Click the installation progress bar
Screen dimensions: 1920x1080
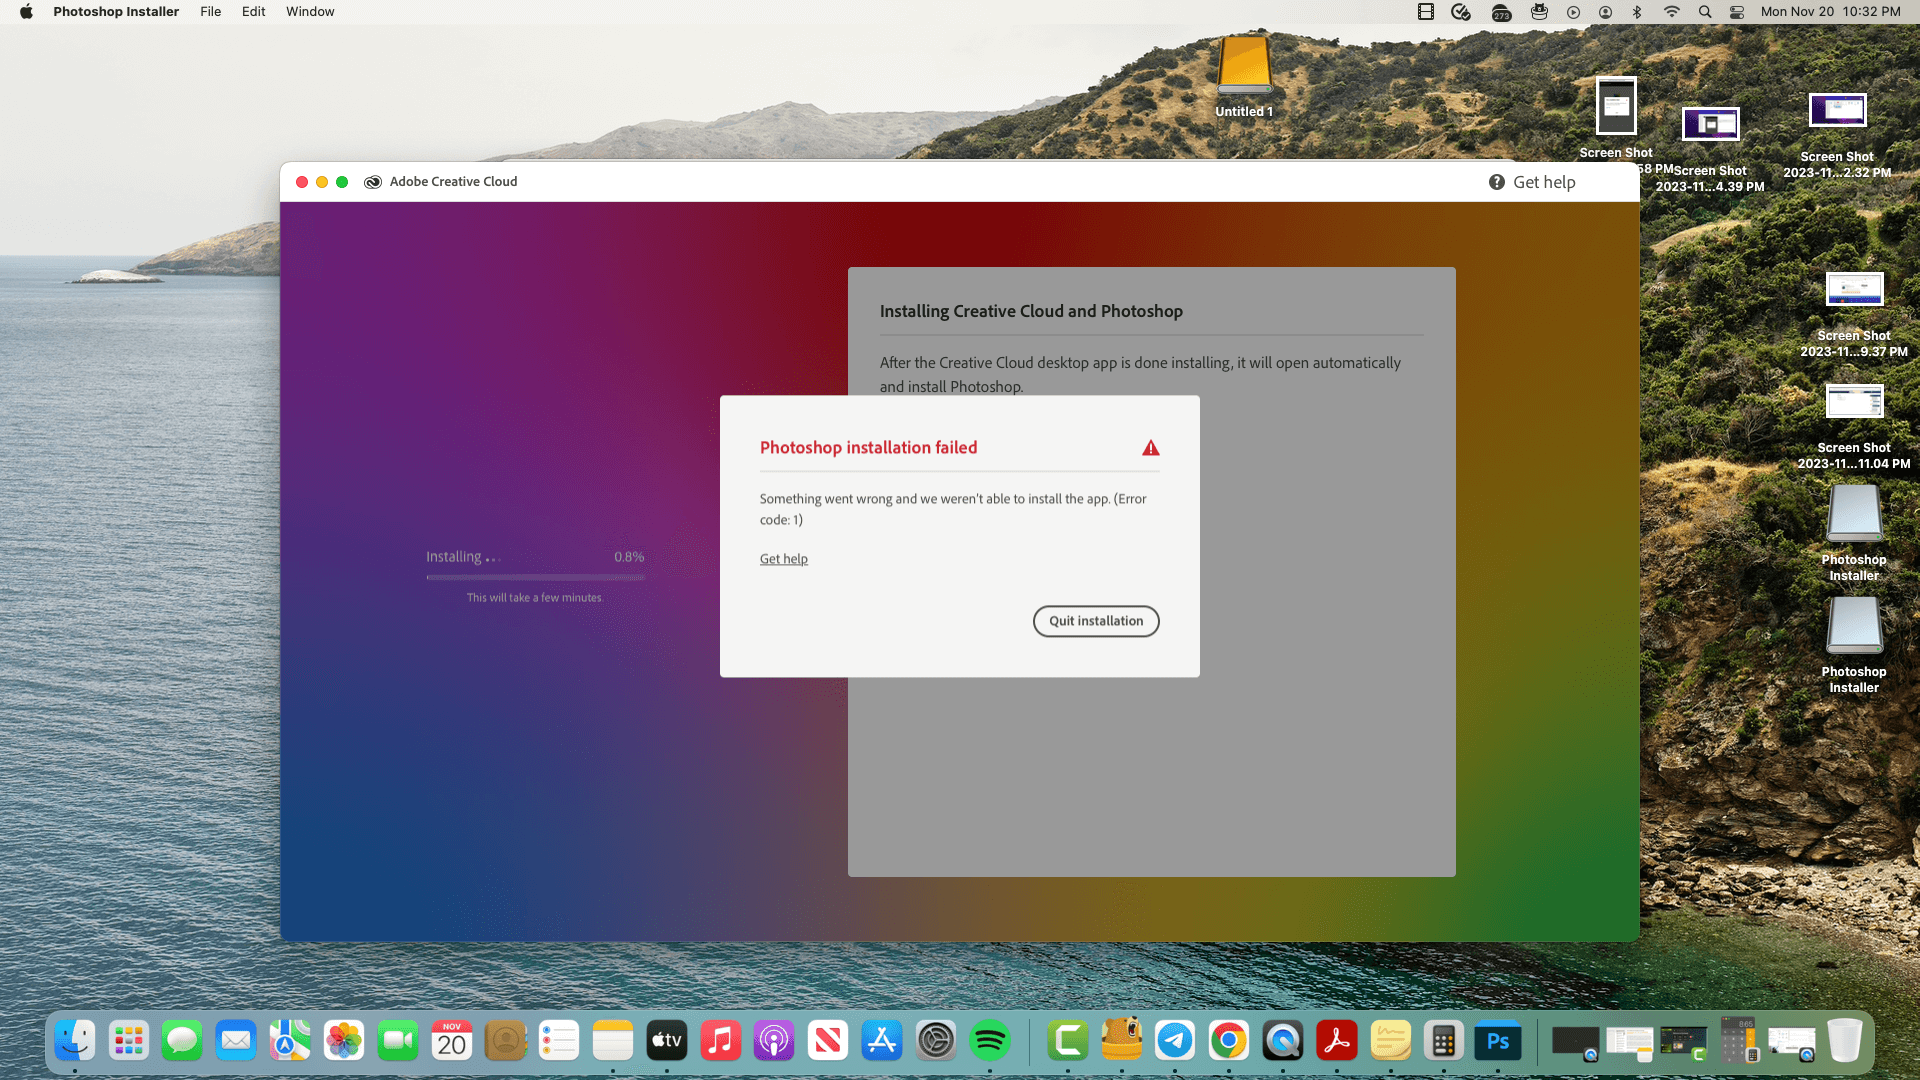[x=535, y=577]
